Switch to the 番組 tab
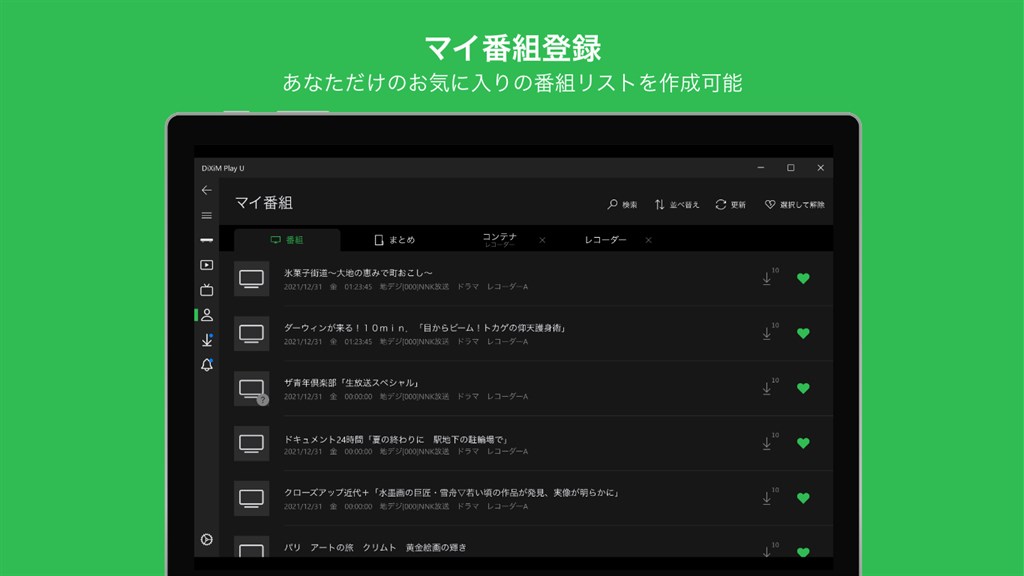1024x576 pixels. coord(287,240)
